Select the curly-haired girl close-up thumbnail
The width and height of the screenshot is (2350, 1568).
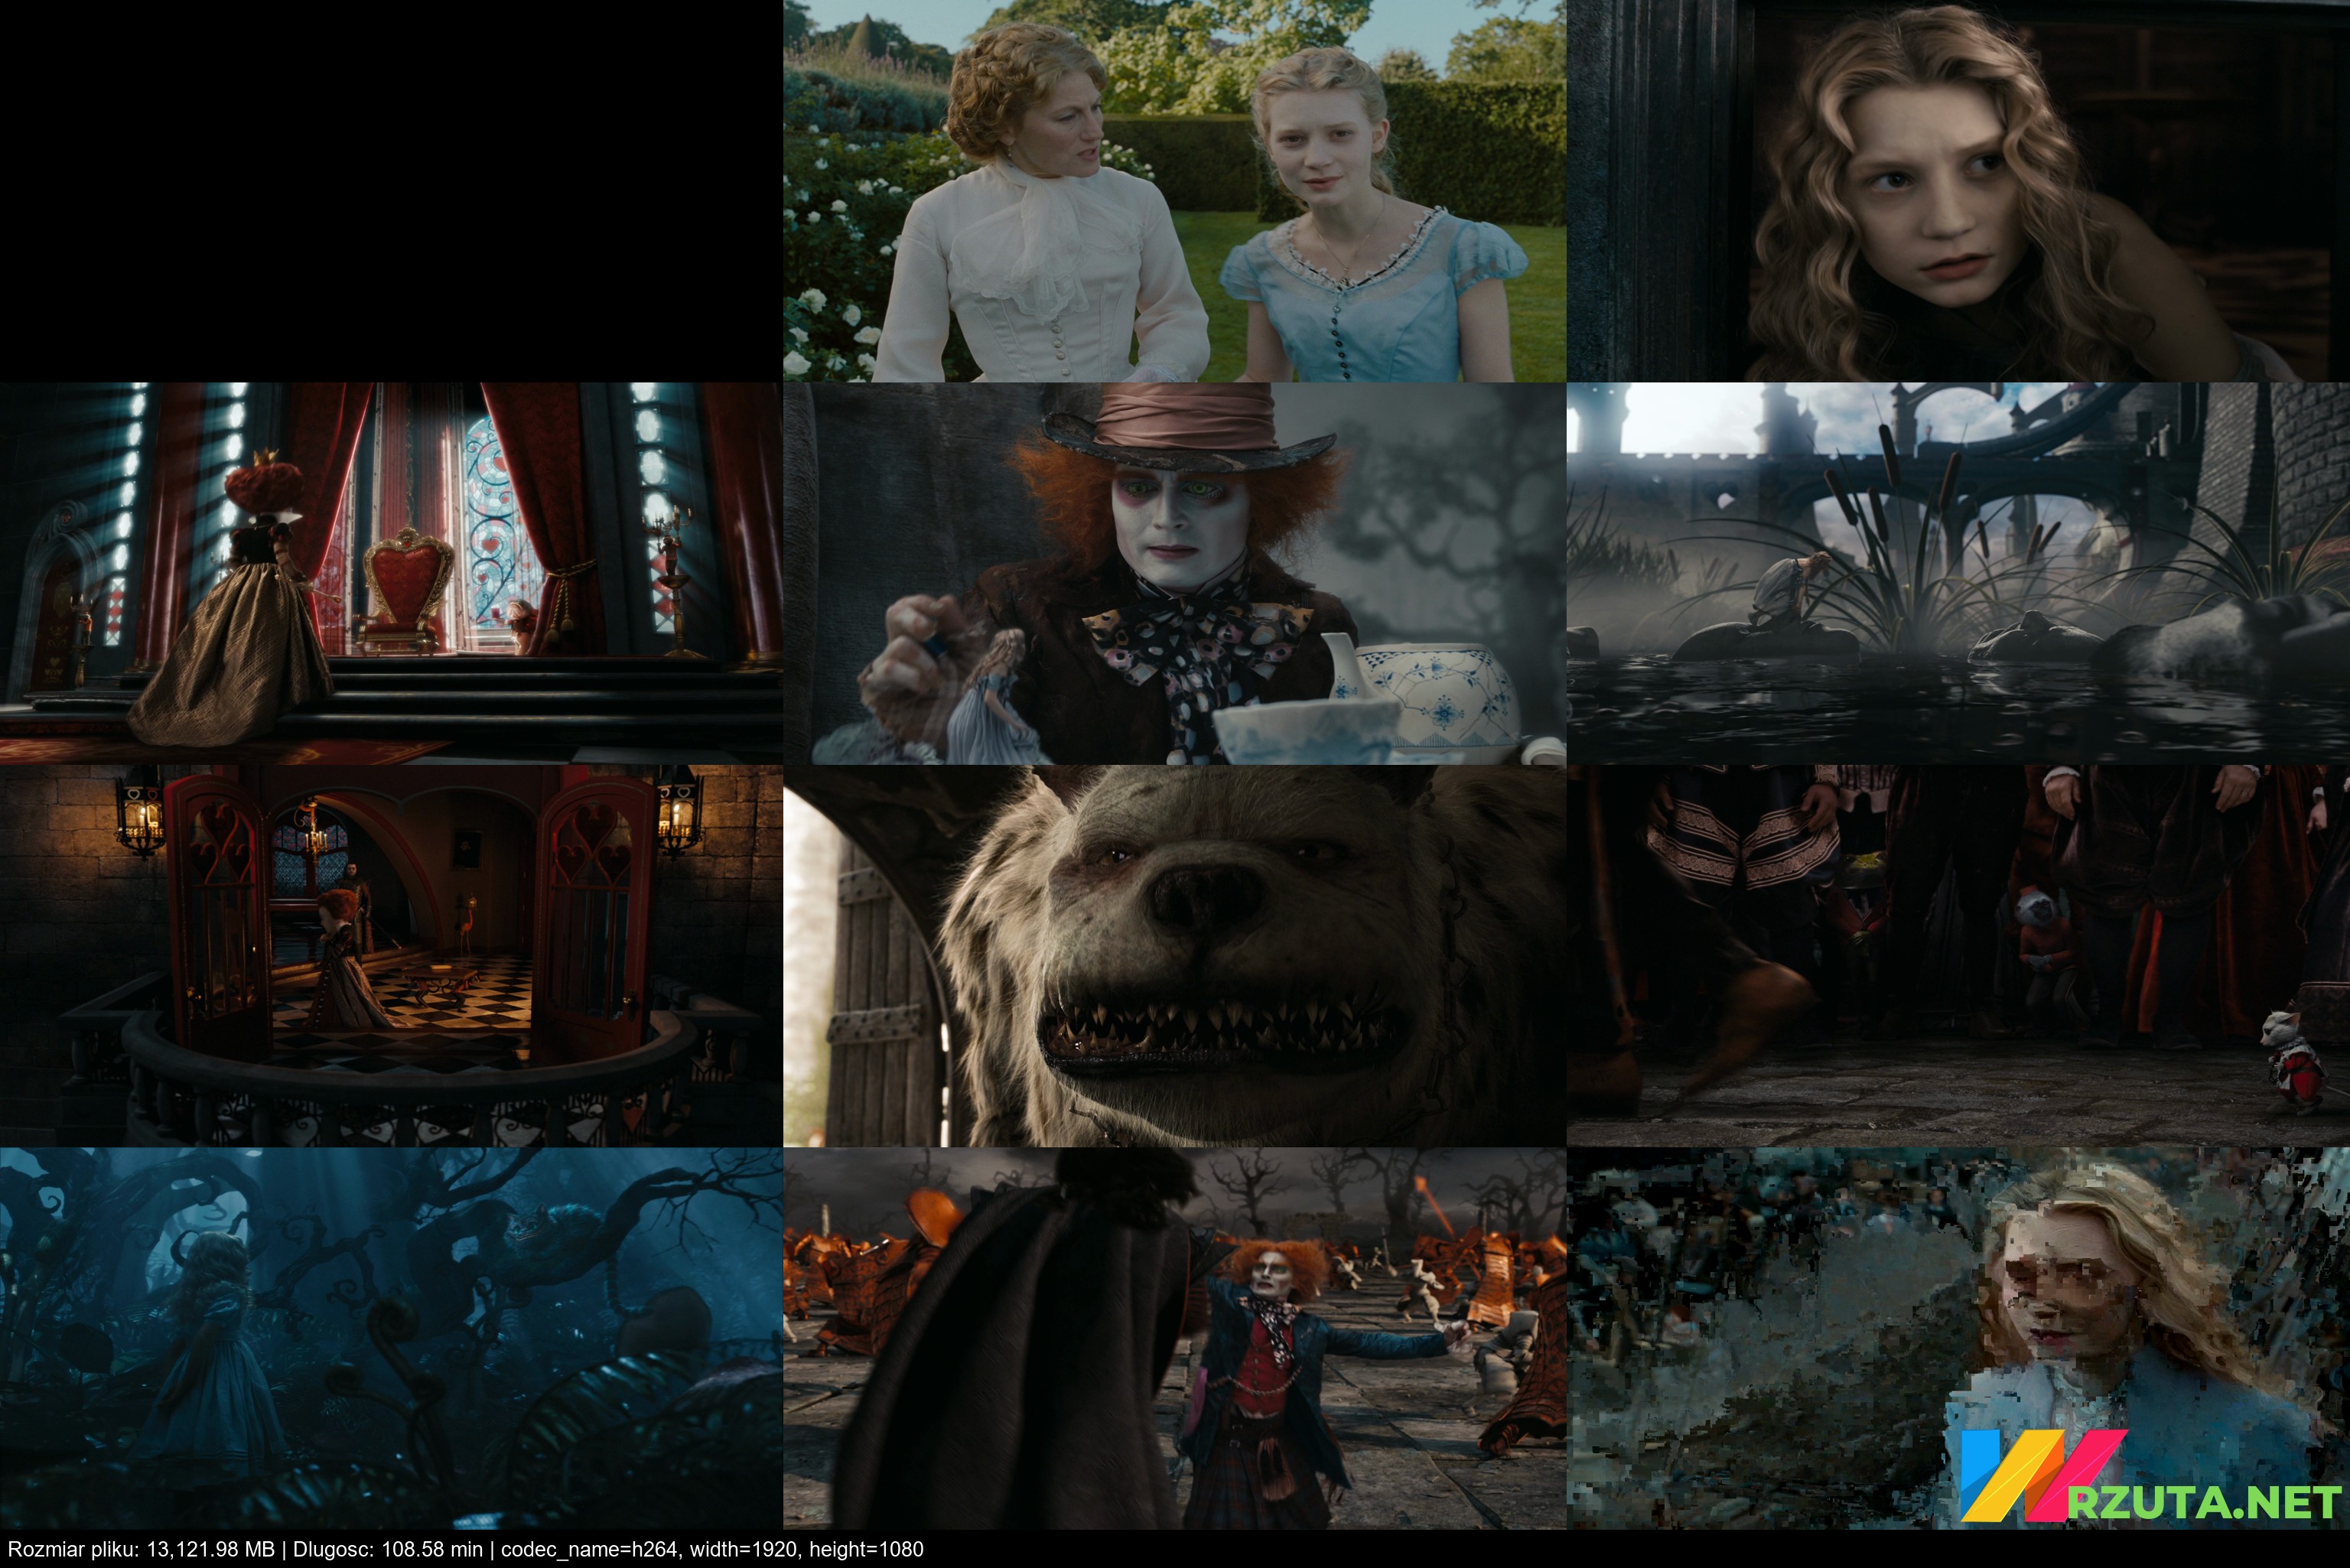tap(1958, 190)
